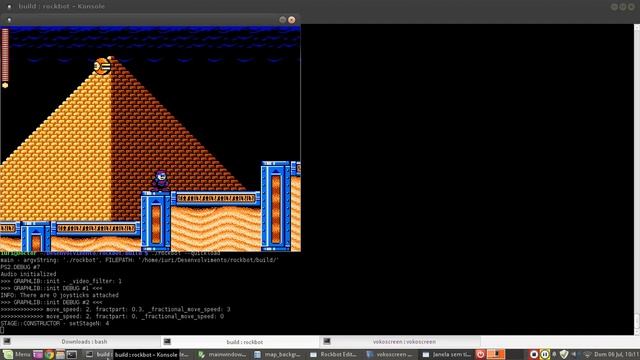Open the volume tray icon

coord(575,354)
